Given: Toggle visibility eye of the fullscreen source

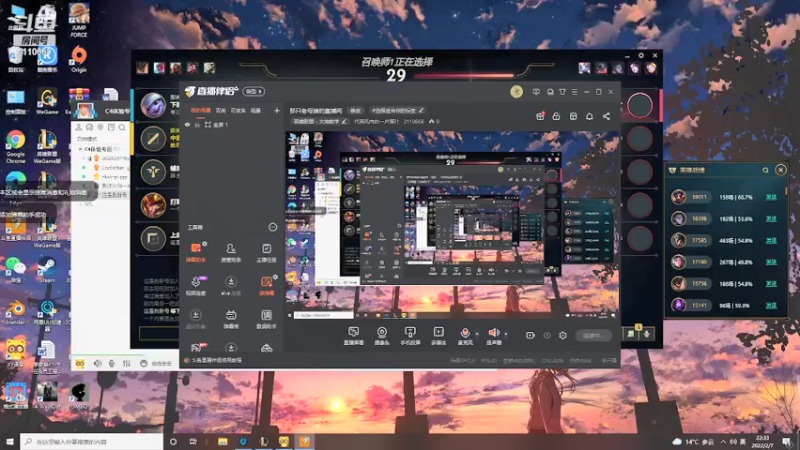Looking at the screenshot, I should [187, 124].
